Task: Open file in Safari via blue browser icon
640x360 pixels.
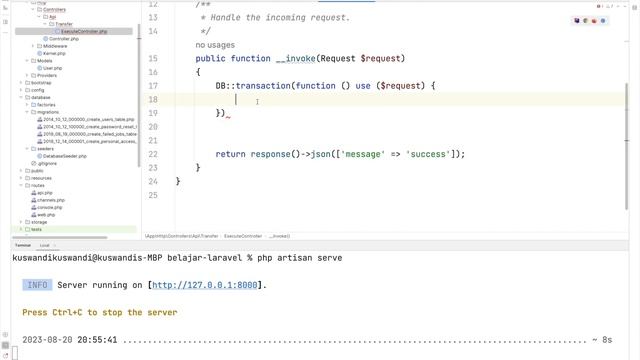Action: click(603, 20)
